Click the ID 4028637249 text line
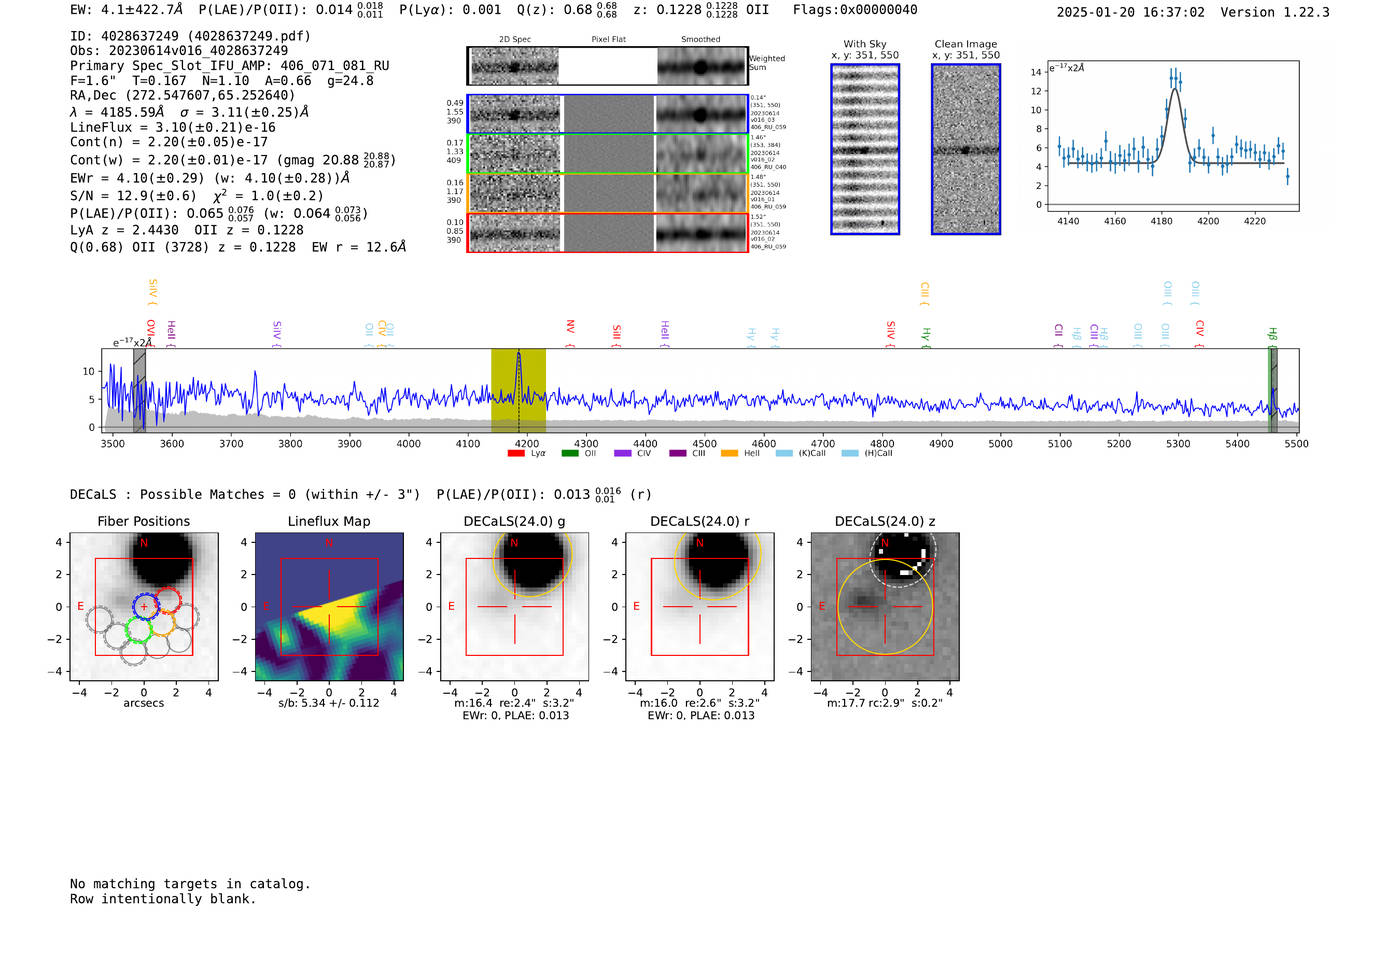The width and height of the screenshot is (1400, 953). 190,36
